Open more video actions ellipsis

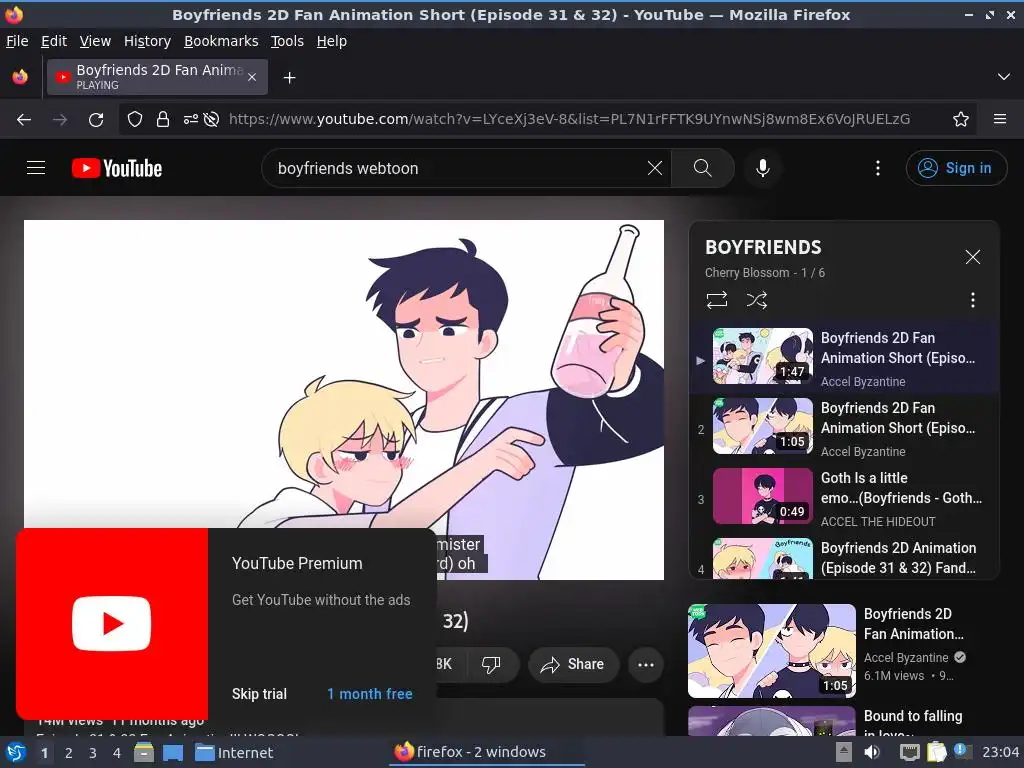(x=646, y=665)
